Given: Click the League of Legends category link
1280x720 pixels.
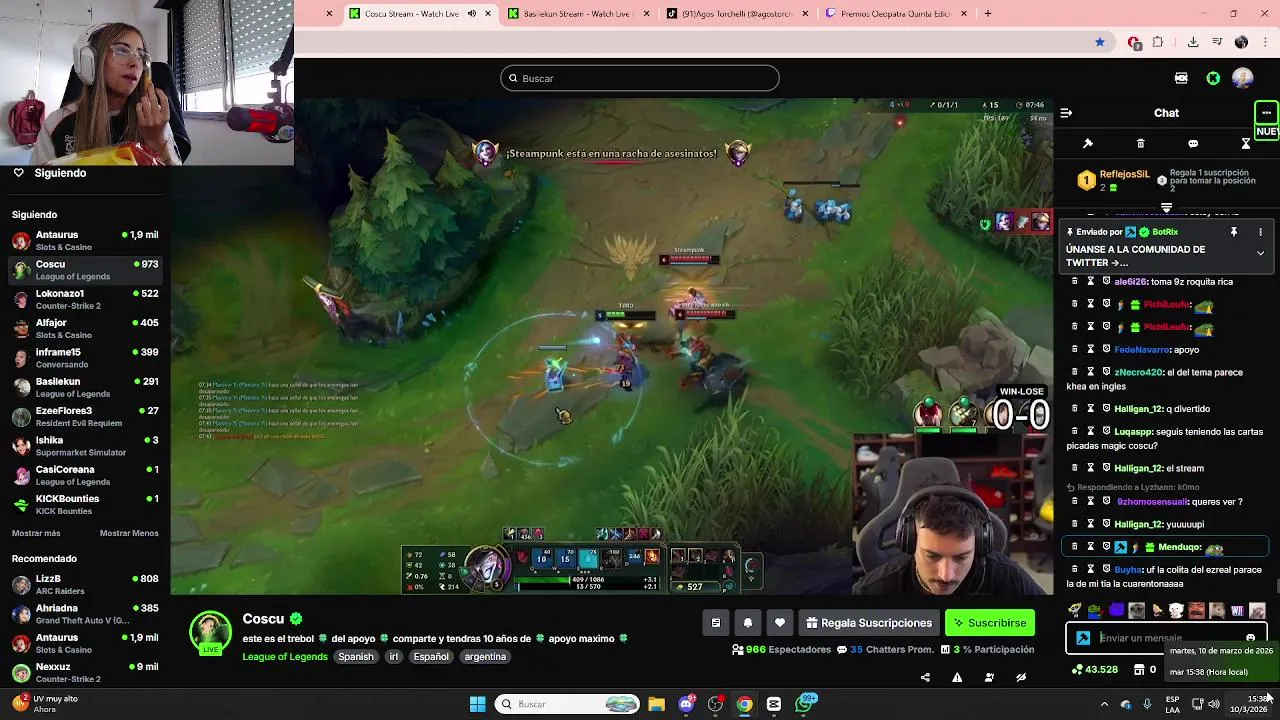Looking at the screenshot, I should (285, 657).
